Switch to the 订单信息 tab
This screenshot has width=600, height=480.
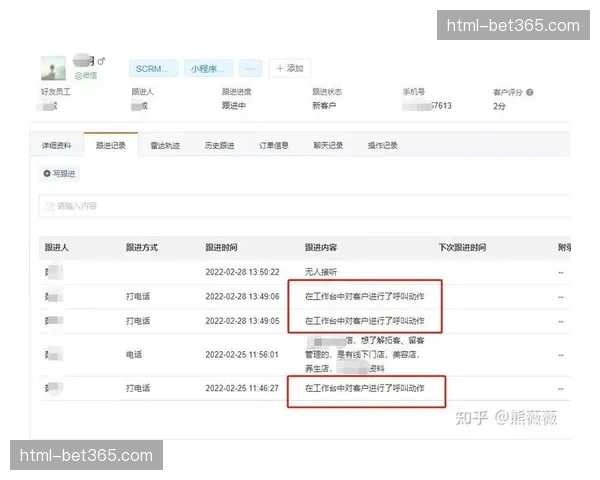click(x=274, y=145)
